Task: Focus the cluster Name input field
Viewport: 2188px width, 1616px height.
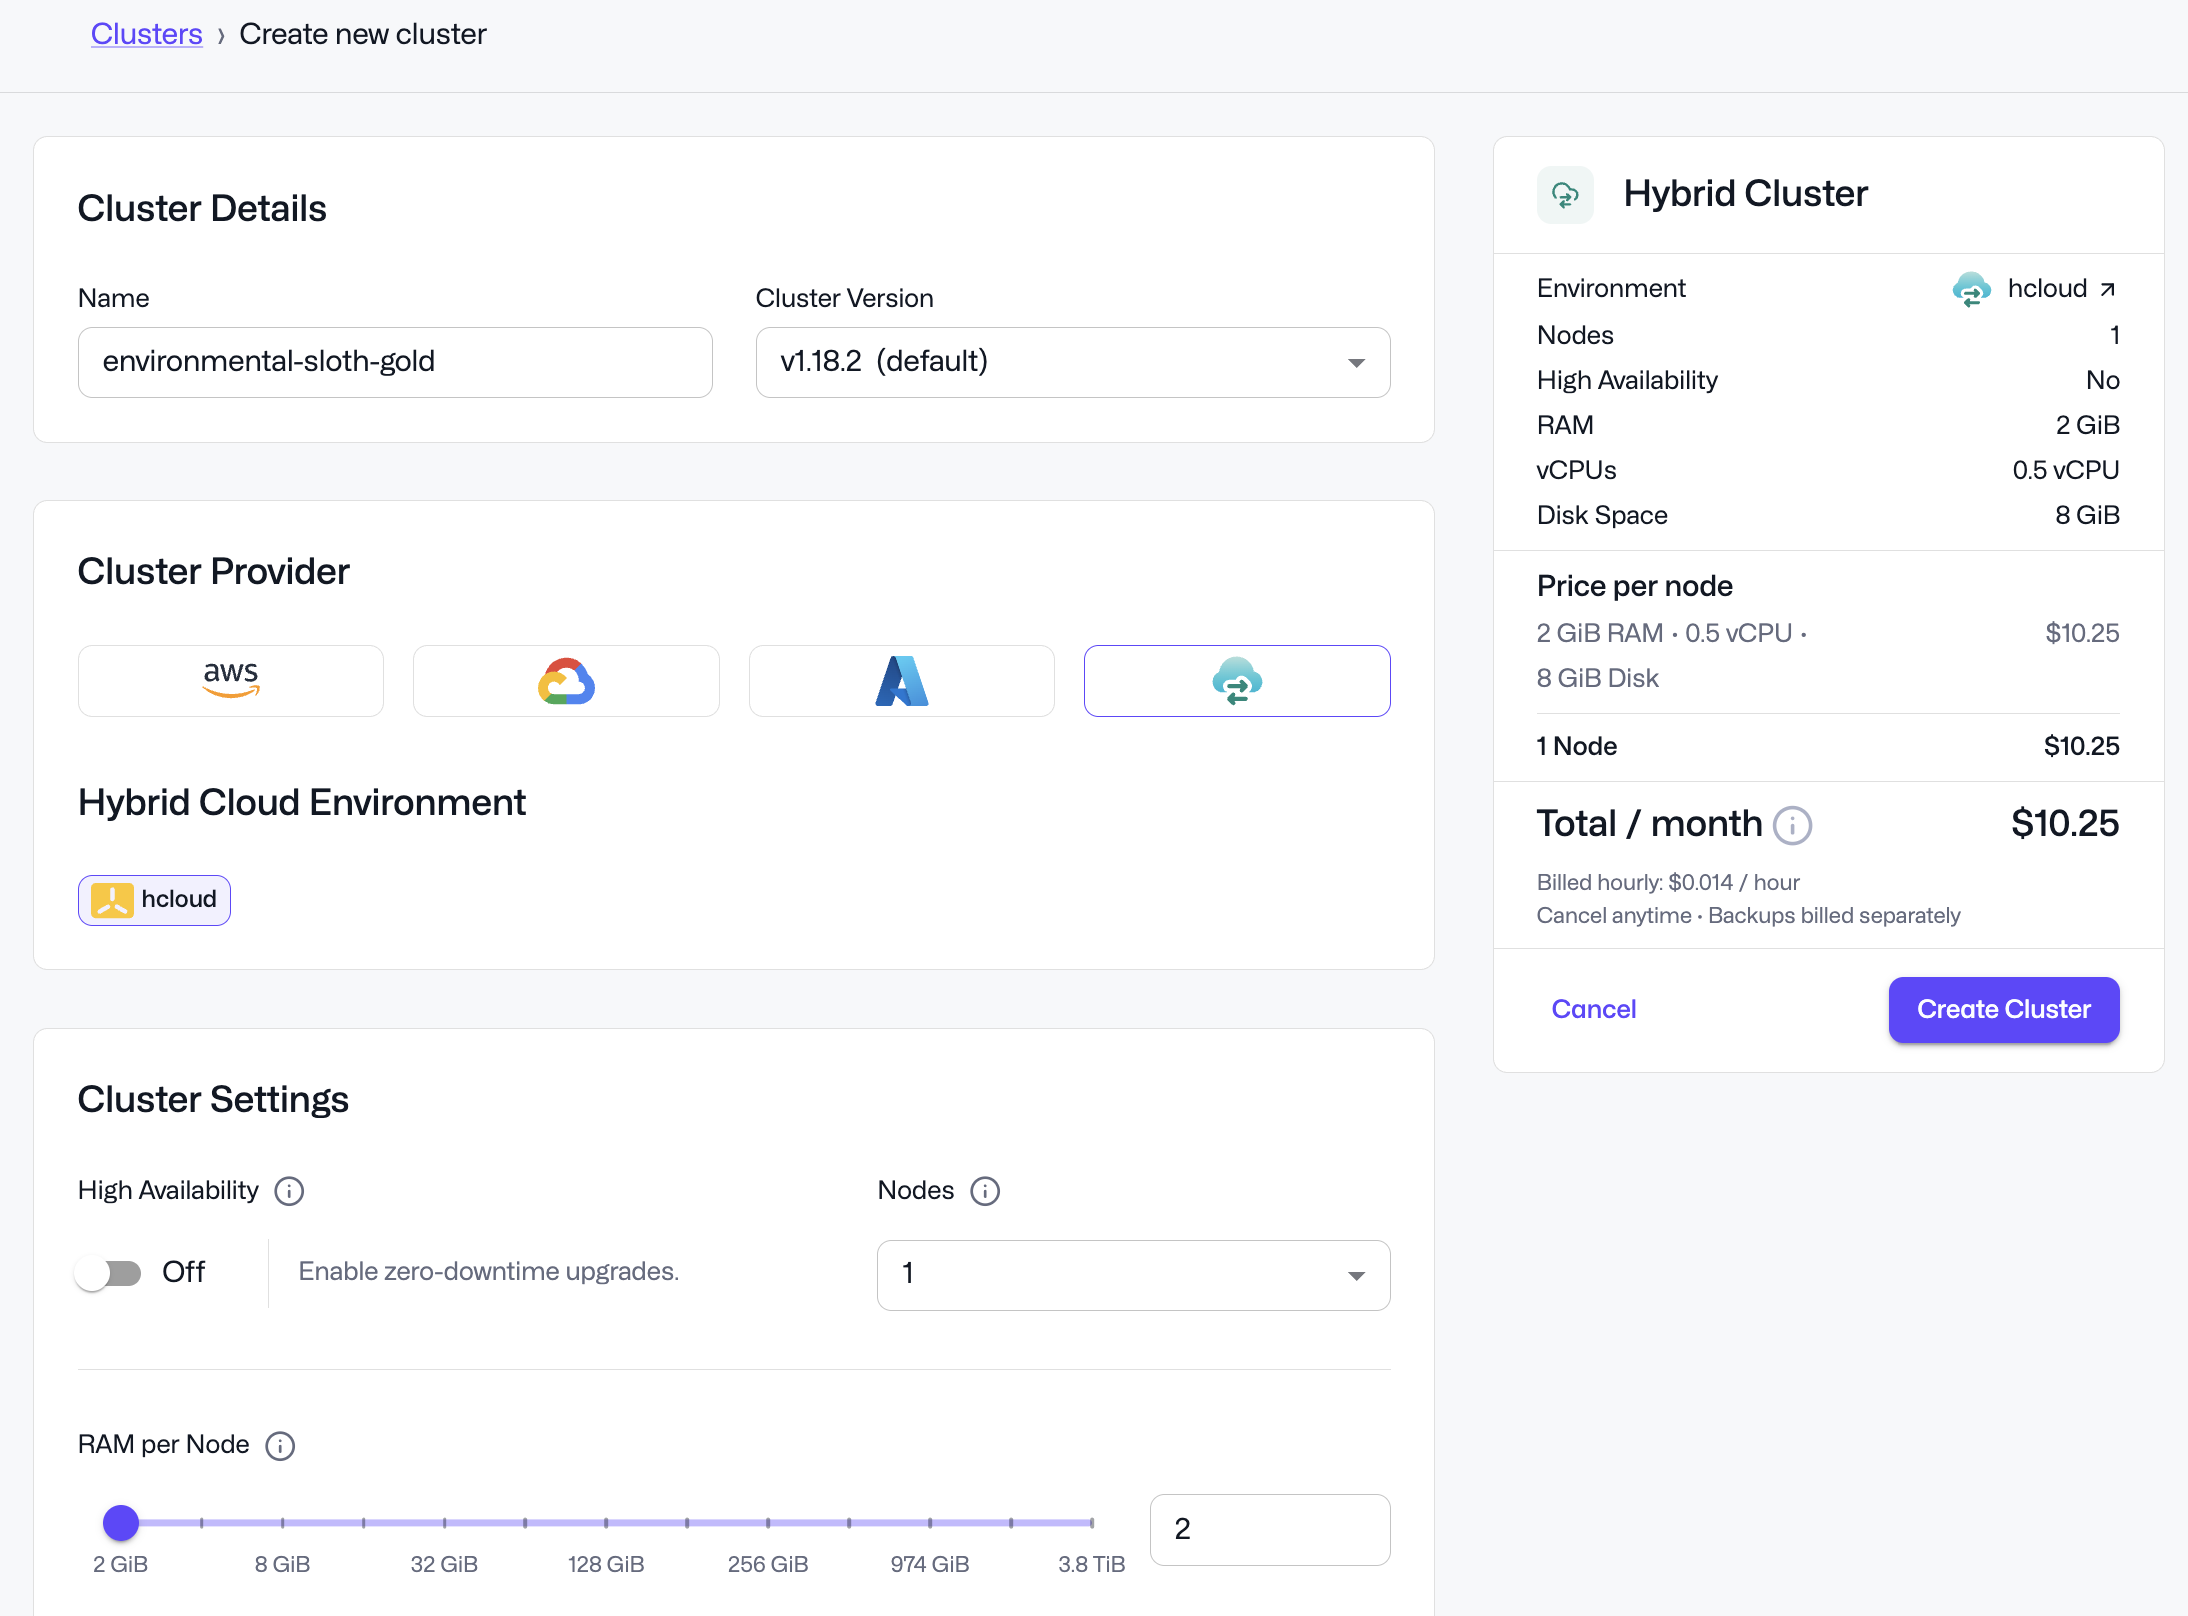Action: tap(395, 362)
